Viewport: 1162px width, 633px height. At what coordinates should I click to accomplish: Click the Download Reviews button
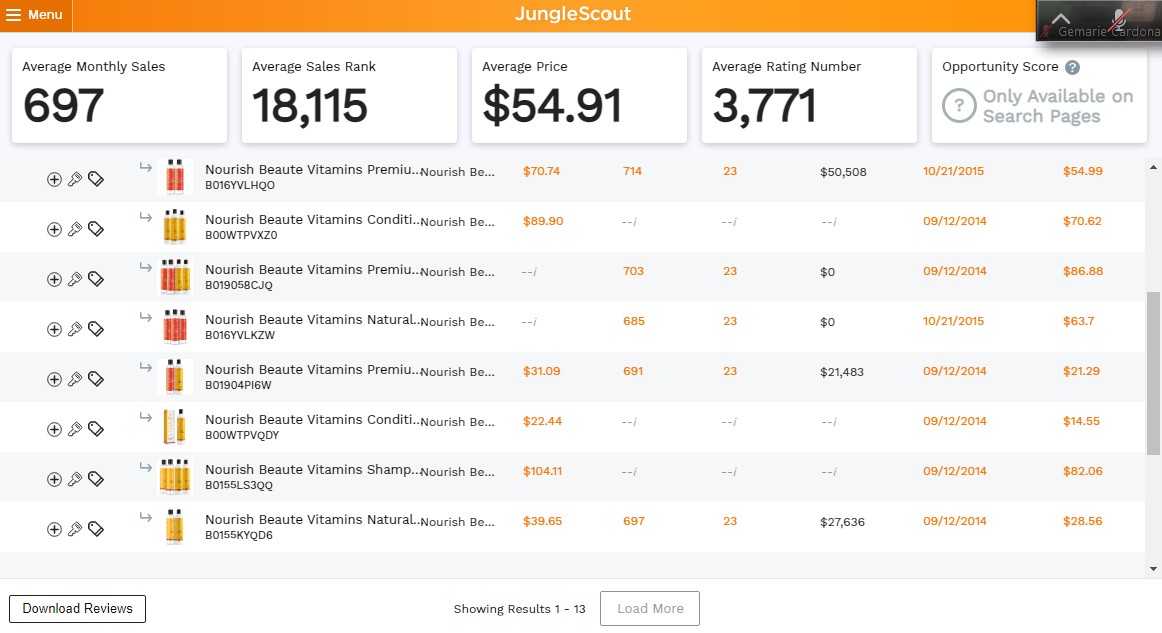click(x=77, y=609)
